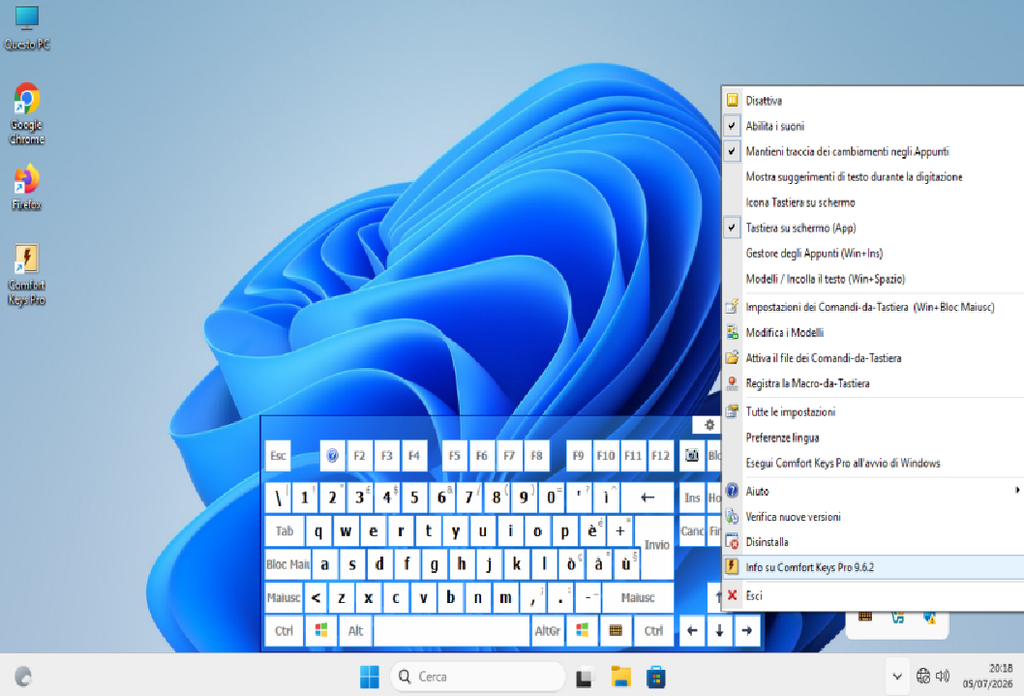Screen dimensions: 1024x696
Task: Click the Esc key on the keyboard
Action: pyautogui.click(x=278, y=456)
